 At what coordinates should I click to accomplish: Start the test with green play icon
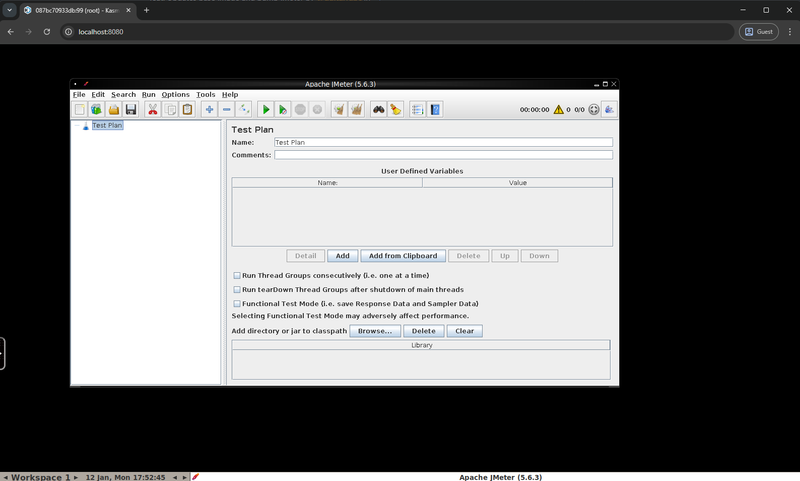(x=266, y=109)
